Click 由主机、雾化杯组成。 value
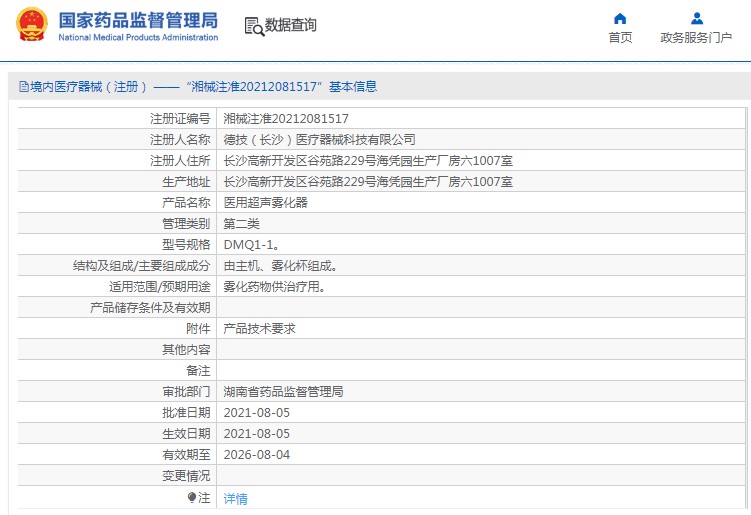Screen dimensions: 751x515 point(280,266)
